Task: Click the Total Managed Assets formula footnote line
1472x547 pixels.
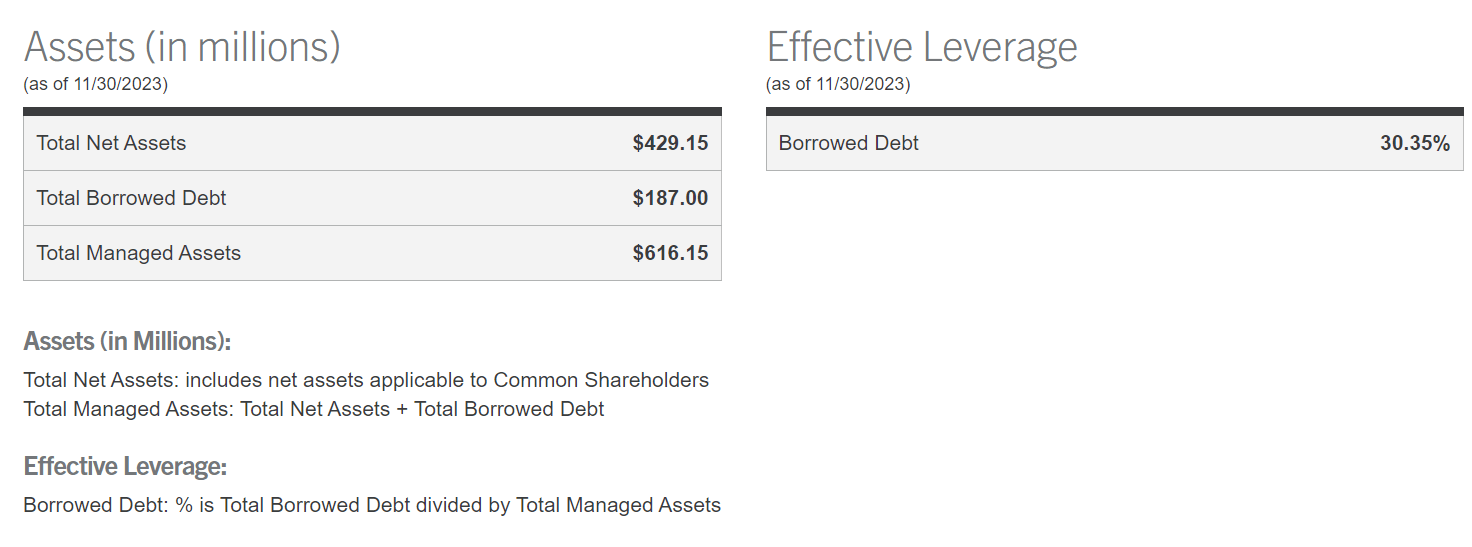Action: [313, 409]
